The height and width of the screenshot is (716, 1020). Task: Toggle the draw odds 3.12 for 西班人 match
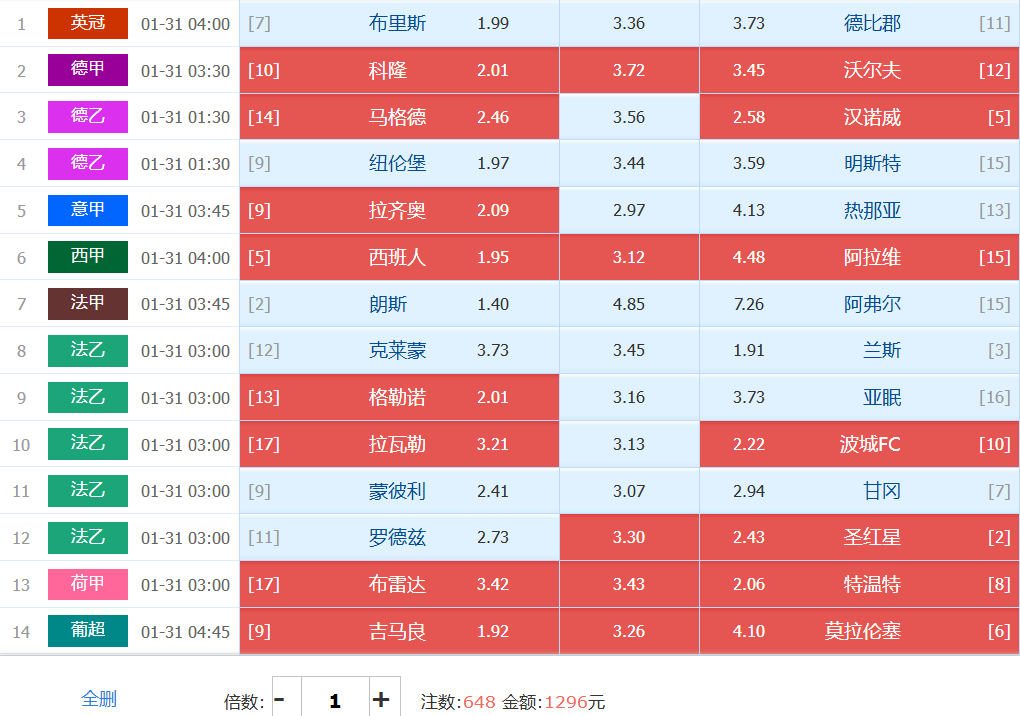(629, 257)
